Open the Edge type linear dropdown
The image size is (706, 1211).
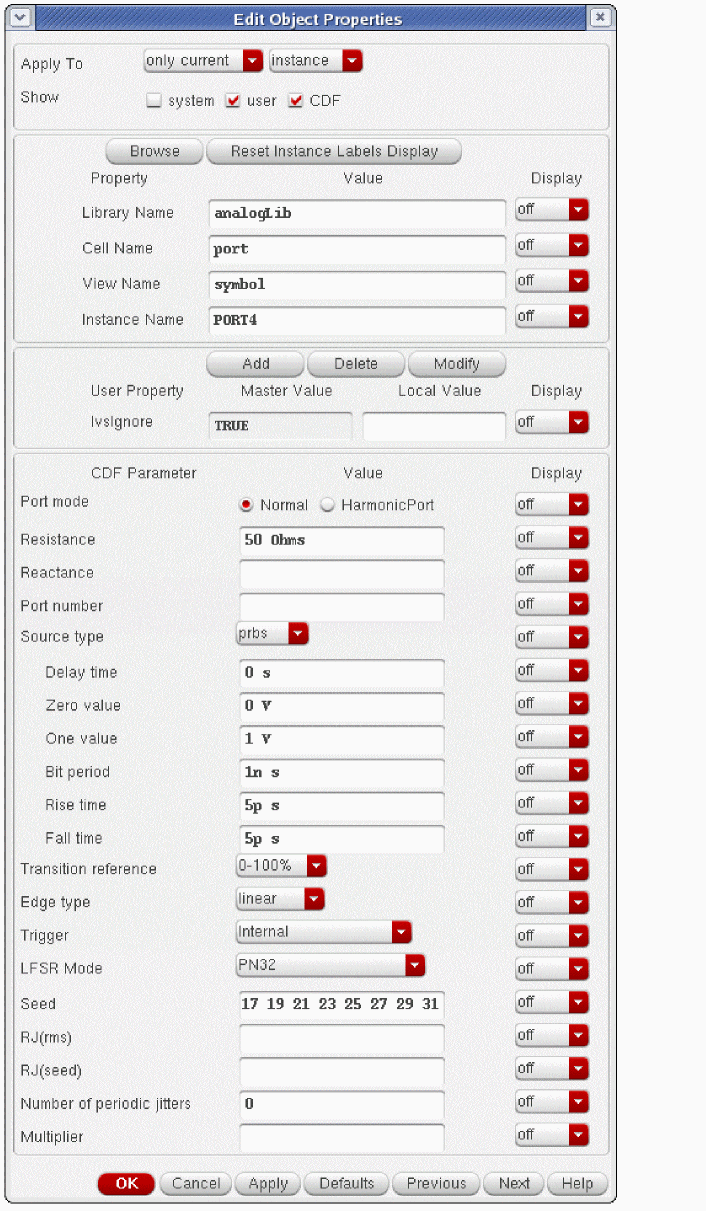[x=280, y=899]
